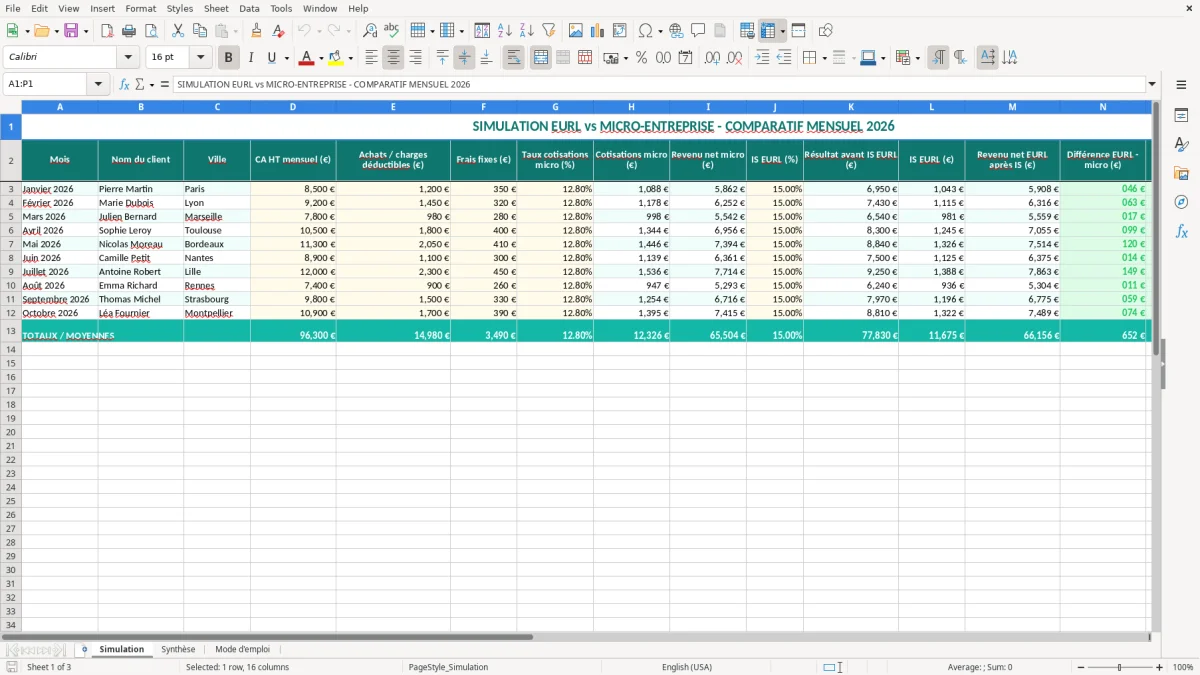Expand the Font Name dropdown
The image size is (1200, 675).
[128, 58]
